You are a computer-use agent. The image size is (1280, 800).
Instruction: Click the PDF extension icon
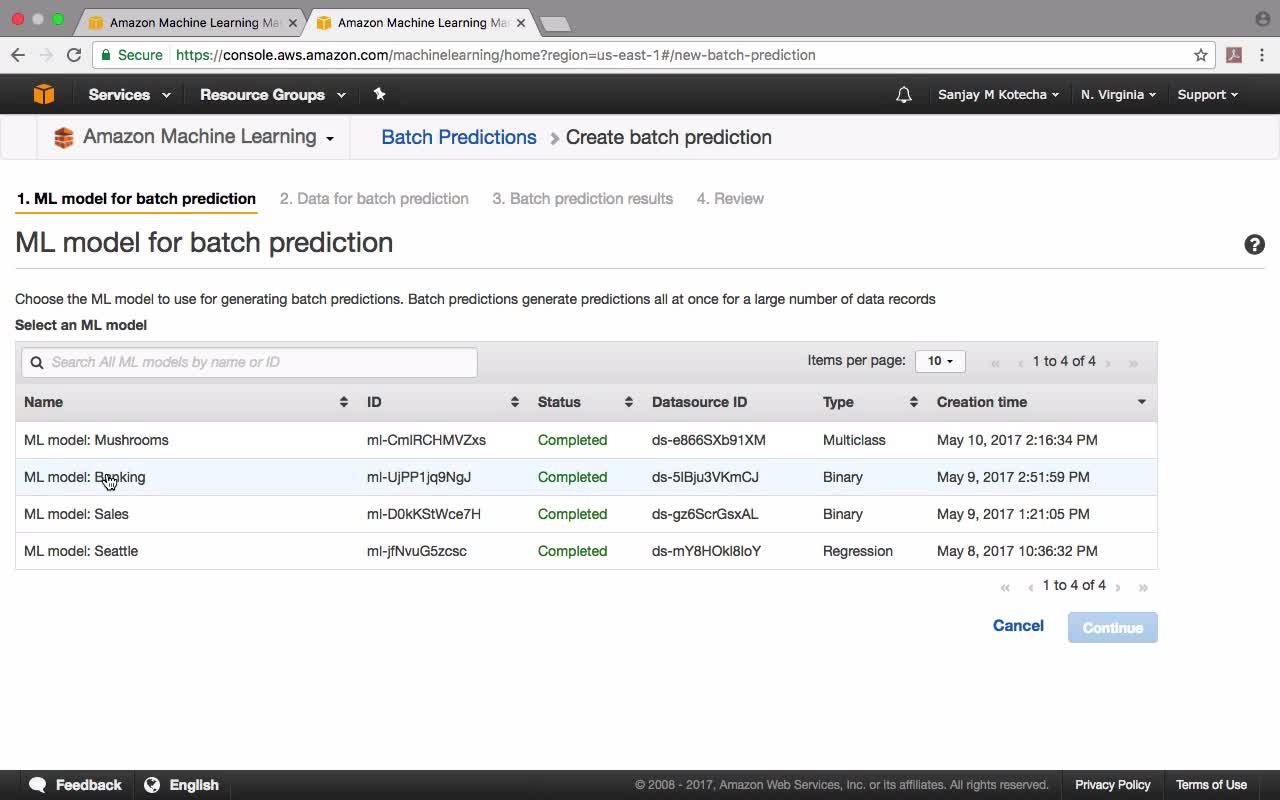point(1234,55)
